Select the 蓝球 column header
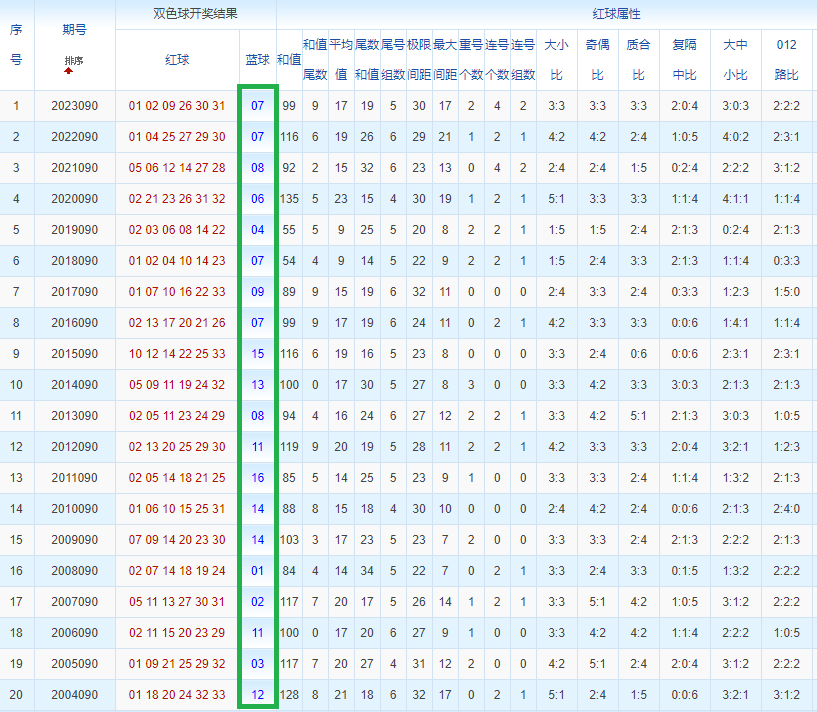 [257, 60]
